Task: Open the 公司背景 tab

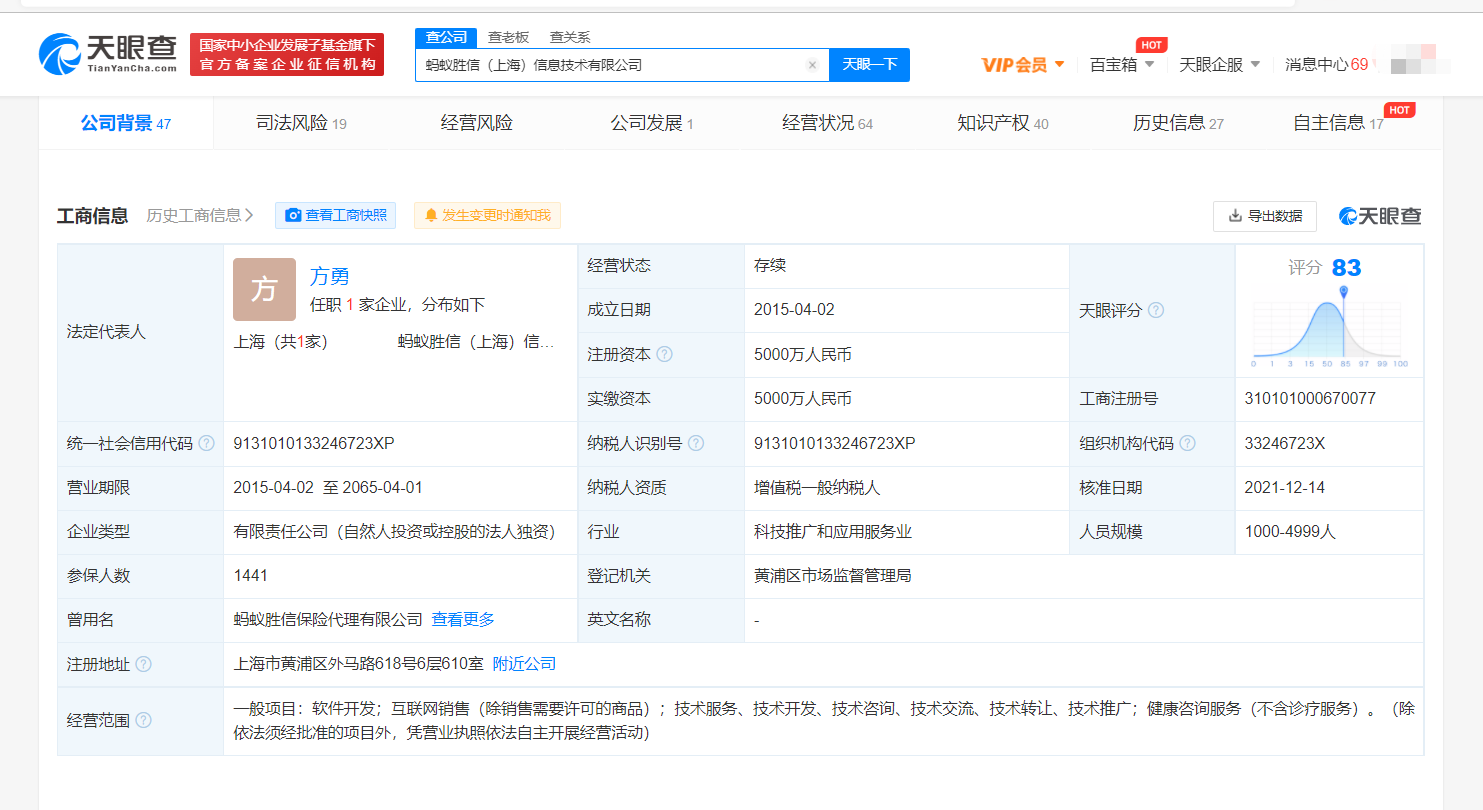Action: pyautogui.click(x=126, y=123)
